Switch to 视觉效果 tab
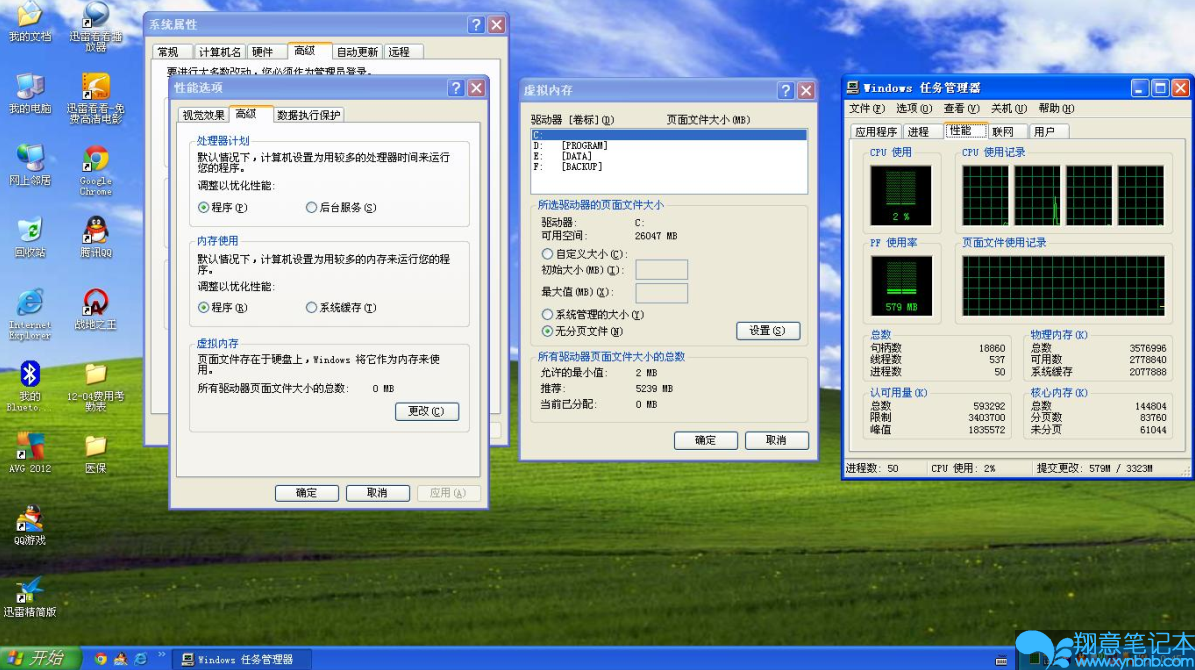The height and width of the screenshot is (670, 1195). pyautogui.click(x=203, y=115)
